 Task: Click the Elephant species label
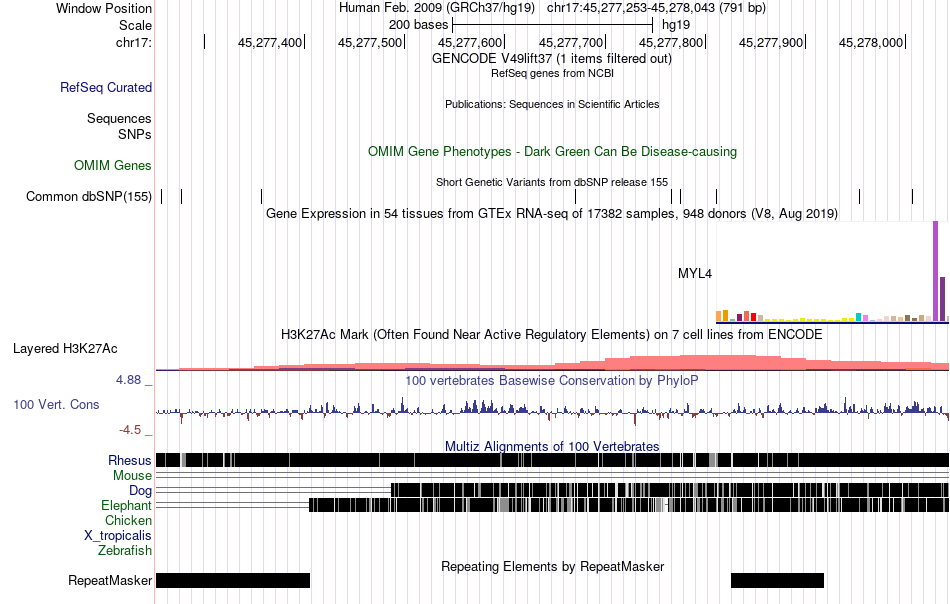click(x=127, y=505)
